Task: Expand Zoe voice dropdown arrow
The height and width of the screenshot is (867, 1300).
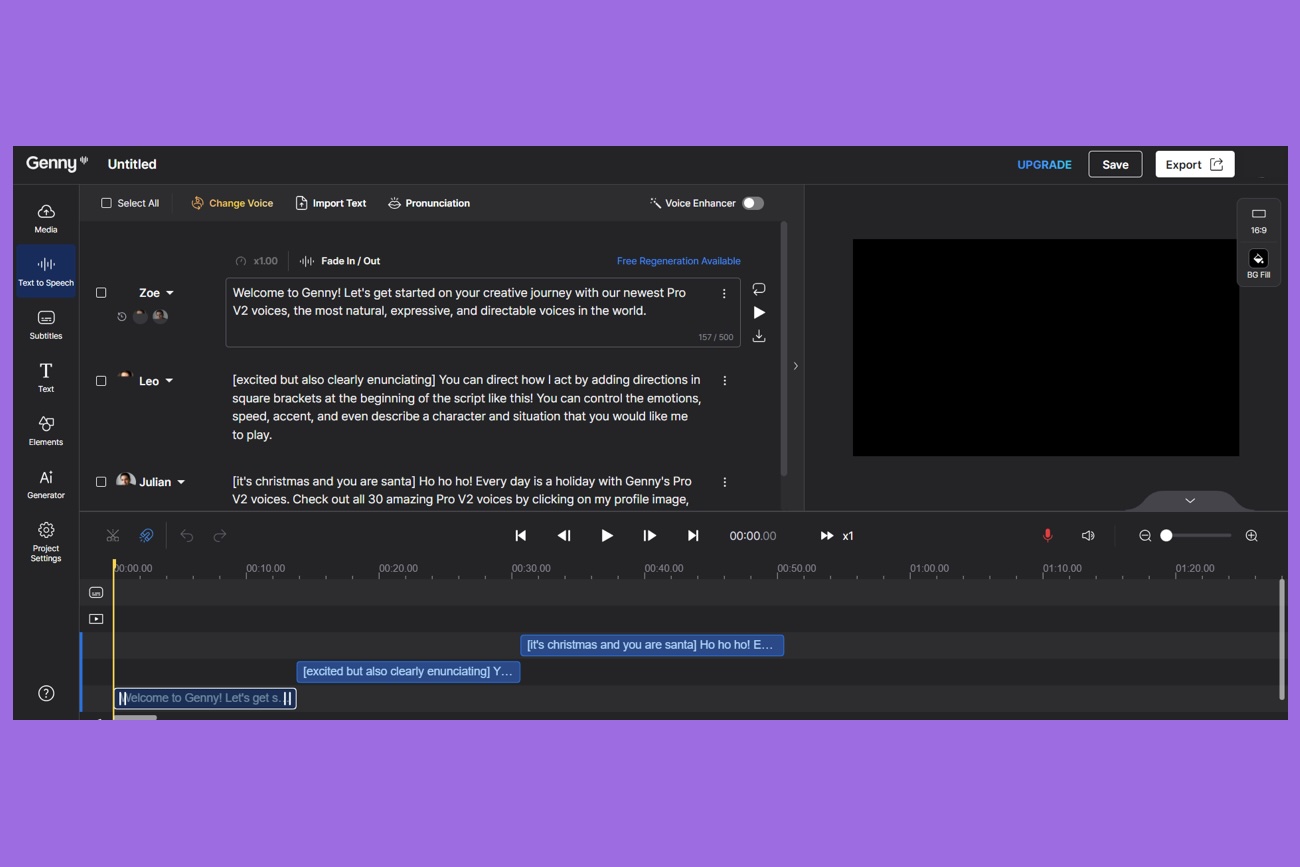Action: pyautogui.click(x=170, y=293)
